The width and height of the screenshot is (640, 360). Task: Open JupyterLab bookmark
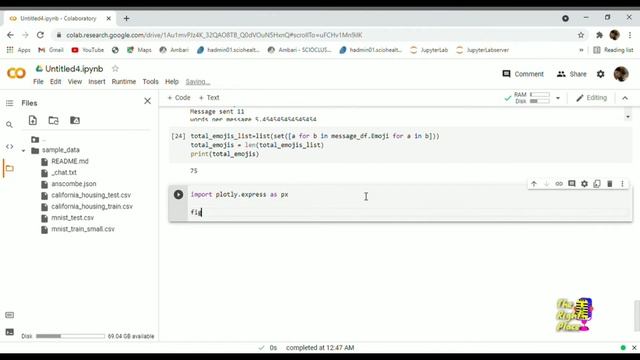point(429,50)
